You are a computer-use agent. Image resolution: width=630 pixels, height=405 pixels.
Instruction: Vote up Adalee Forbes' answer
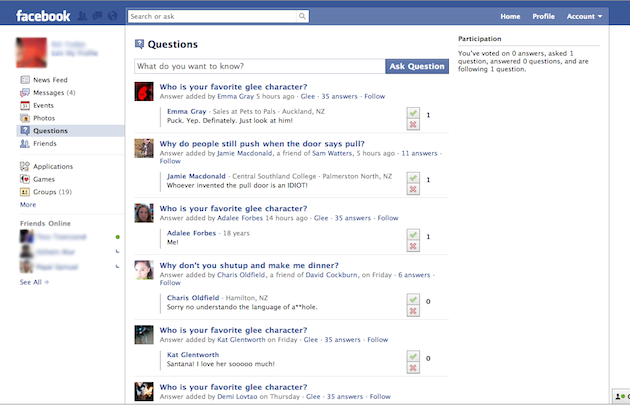point(413,235)
